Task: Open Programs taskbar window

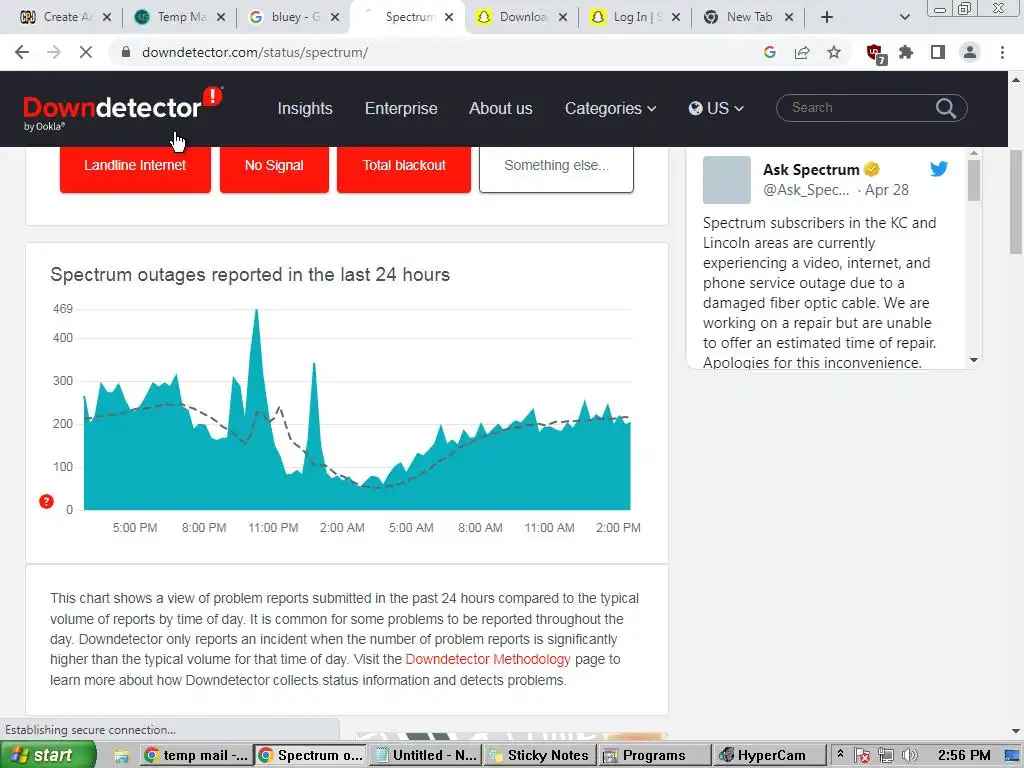Action: coord(654,756)
